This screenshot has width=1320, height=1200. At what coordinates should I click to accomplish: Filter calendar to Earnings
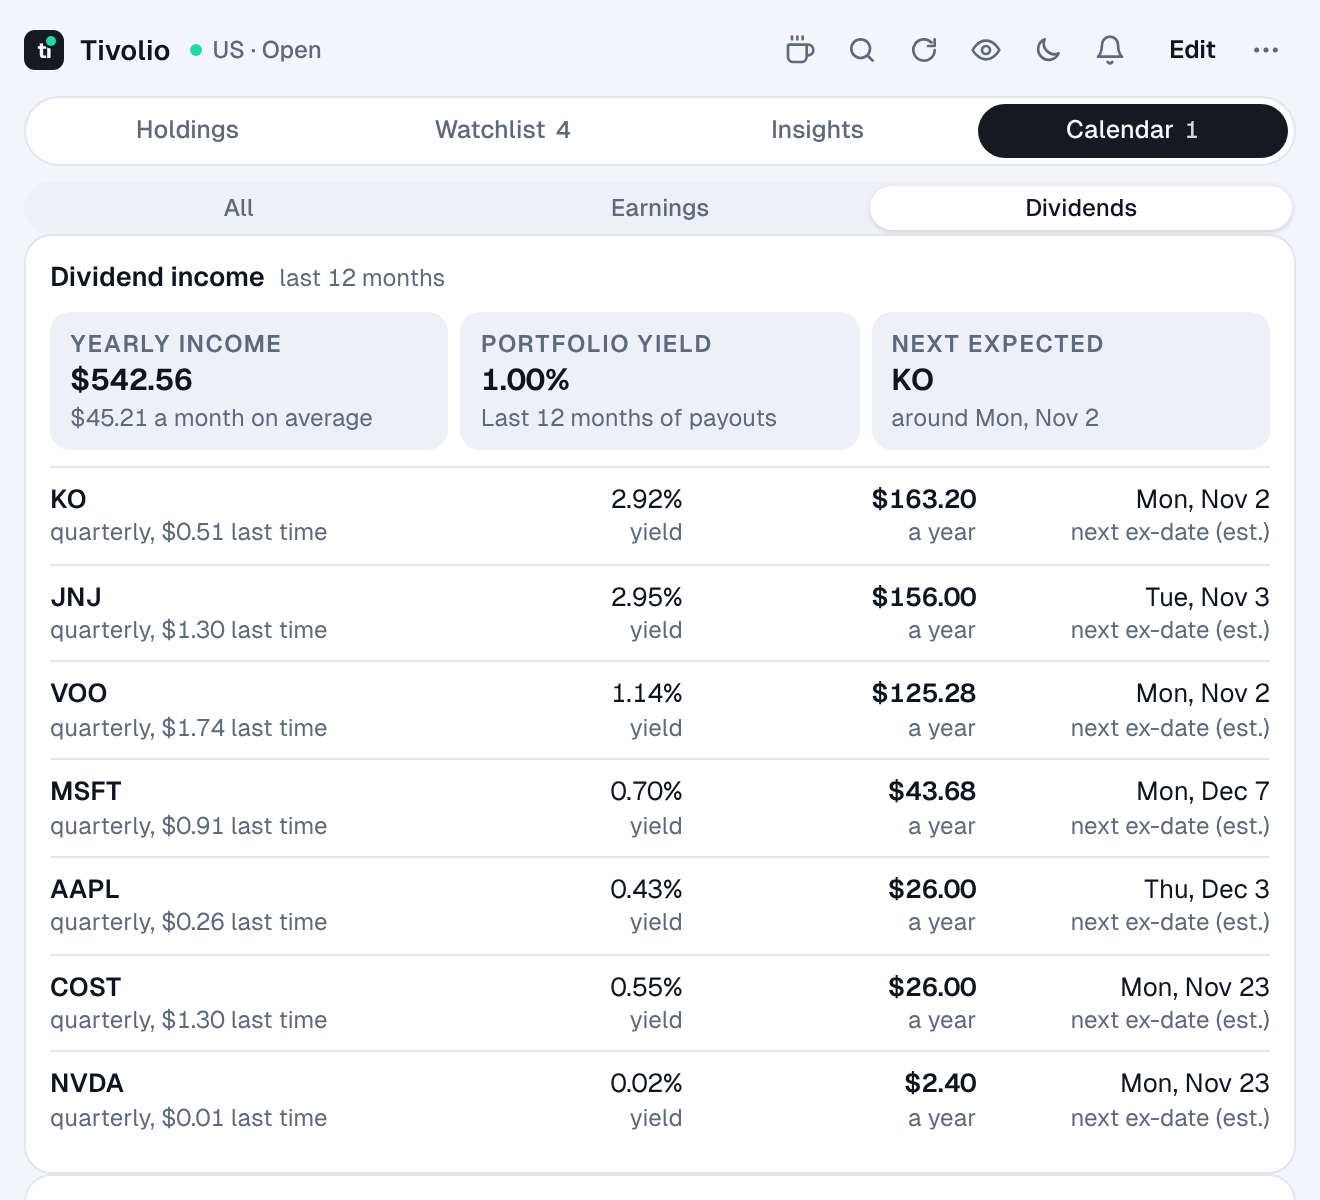tap(660, 208)
